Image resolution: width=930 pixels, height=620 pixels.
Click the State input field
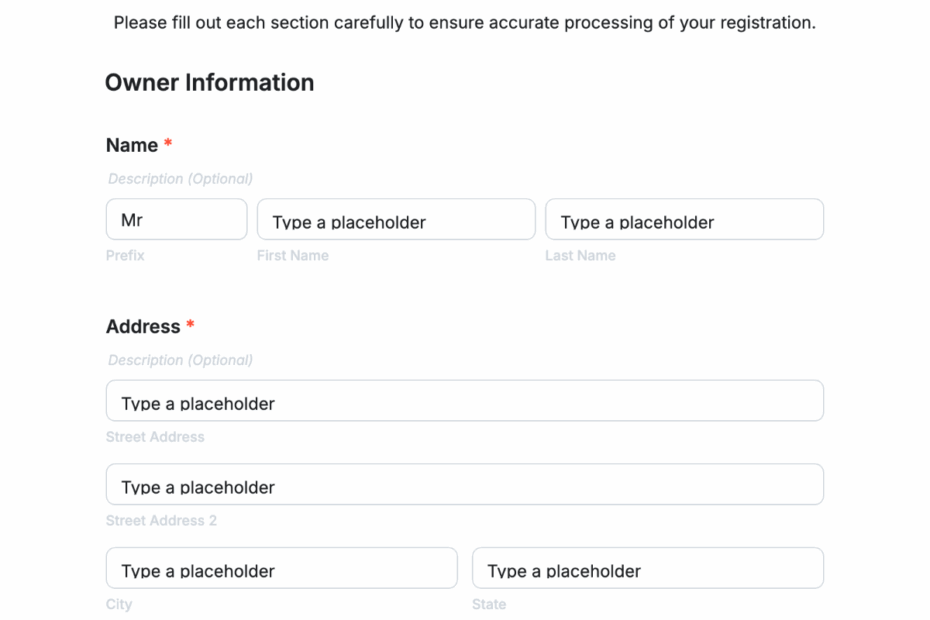click(x=647, y=568)
